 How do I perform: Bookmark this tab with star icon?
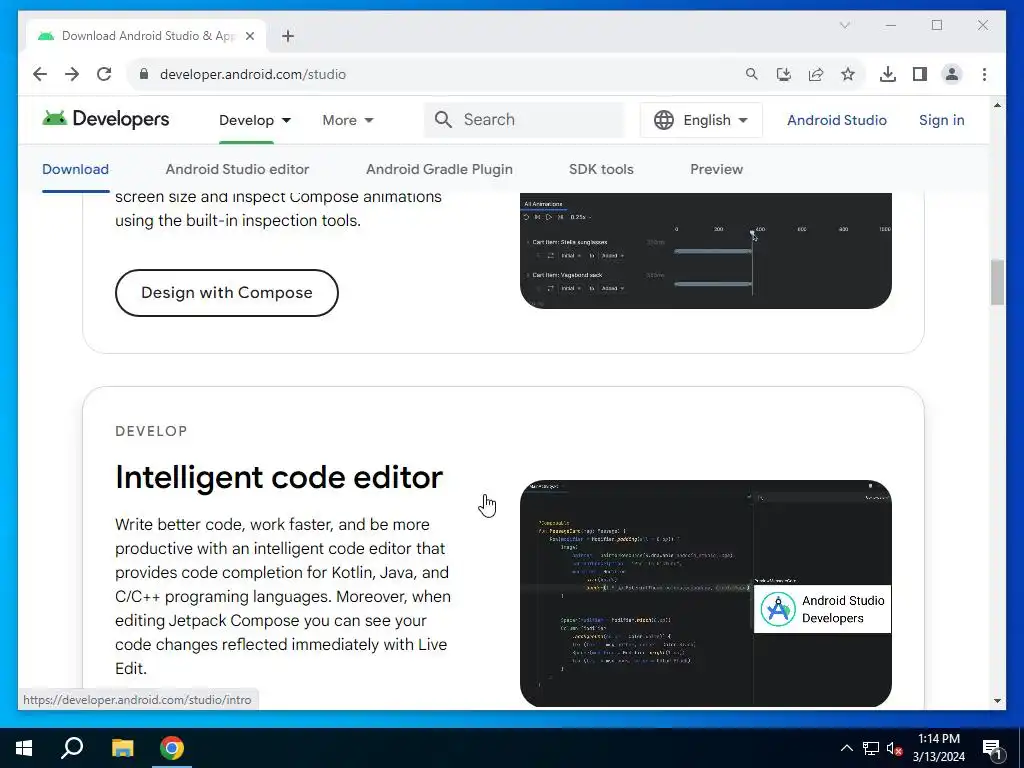pos(848,74)
